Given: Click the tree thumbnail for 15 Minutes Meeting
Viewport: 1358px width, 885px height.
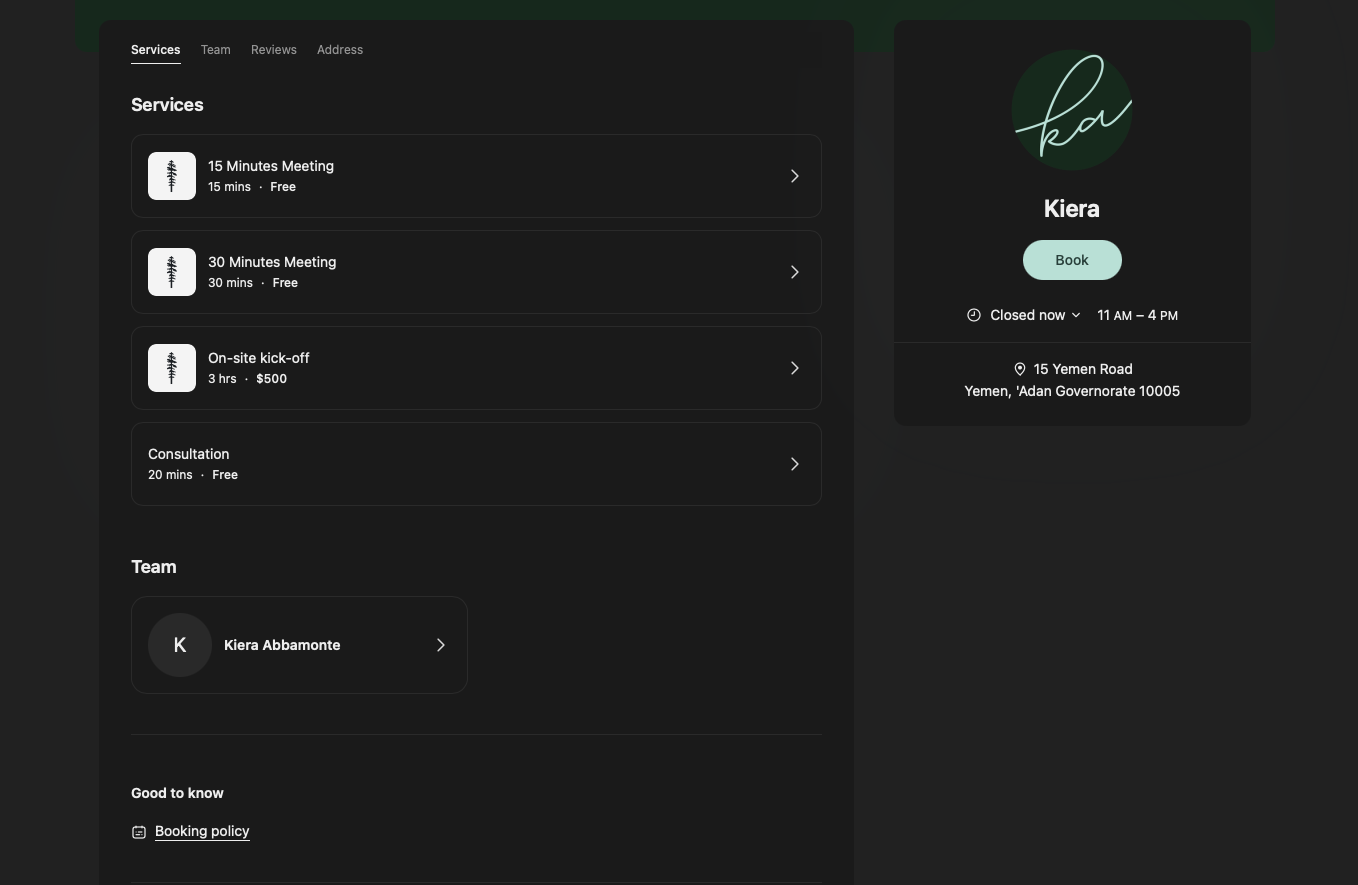Looking at the screenshot, I should tap(171, 176).
